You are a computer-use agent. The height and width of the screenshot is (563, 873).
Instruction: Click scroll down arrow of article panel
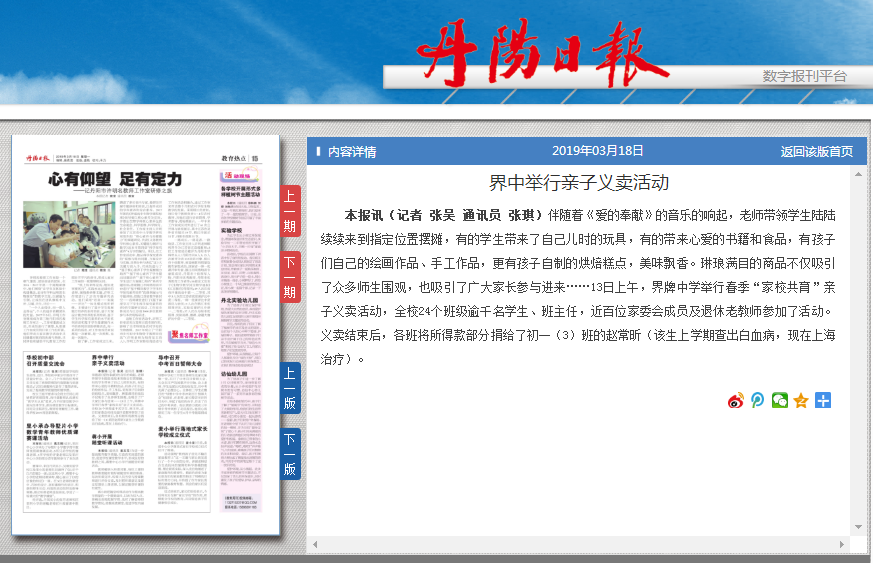(x=858, y=527)
